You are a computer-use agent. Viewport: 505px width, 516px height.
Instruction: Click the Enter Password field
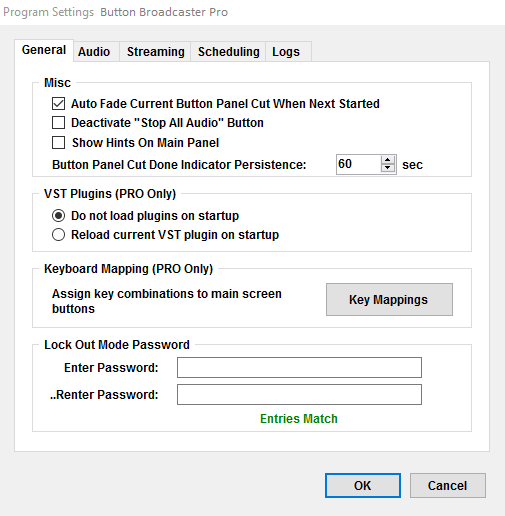[x=299, y=367]
